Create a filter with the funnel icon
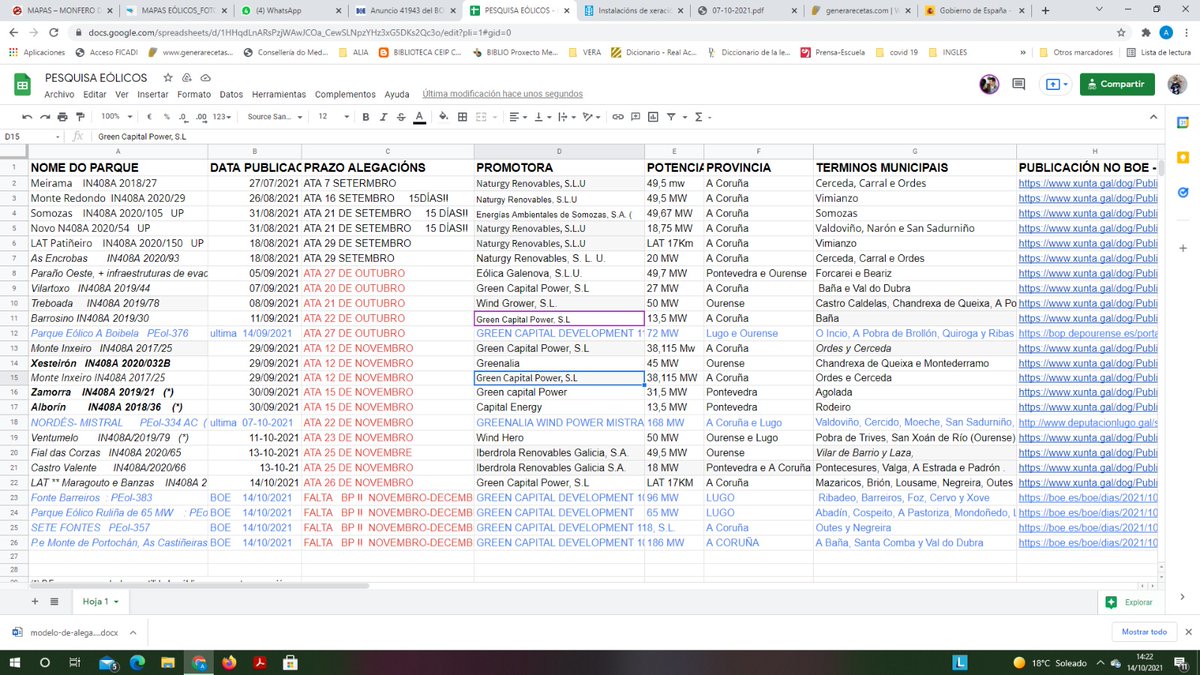Image resolution: width=1200 pixels, height=675 pixels. [671, 117]
